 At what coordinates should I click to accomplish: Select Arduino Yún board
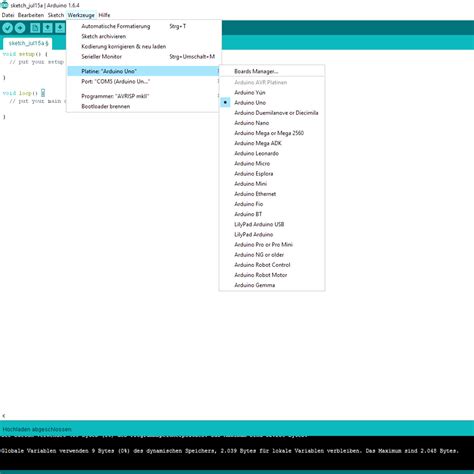coord(272,92)
